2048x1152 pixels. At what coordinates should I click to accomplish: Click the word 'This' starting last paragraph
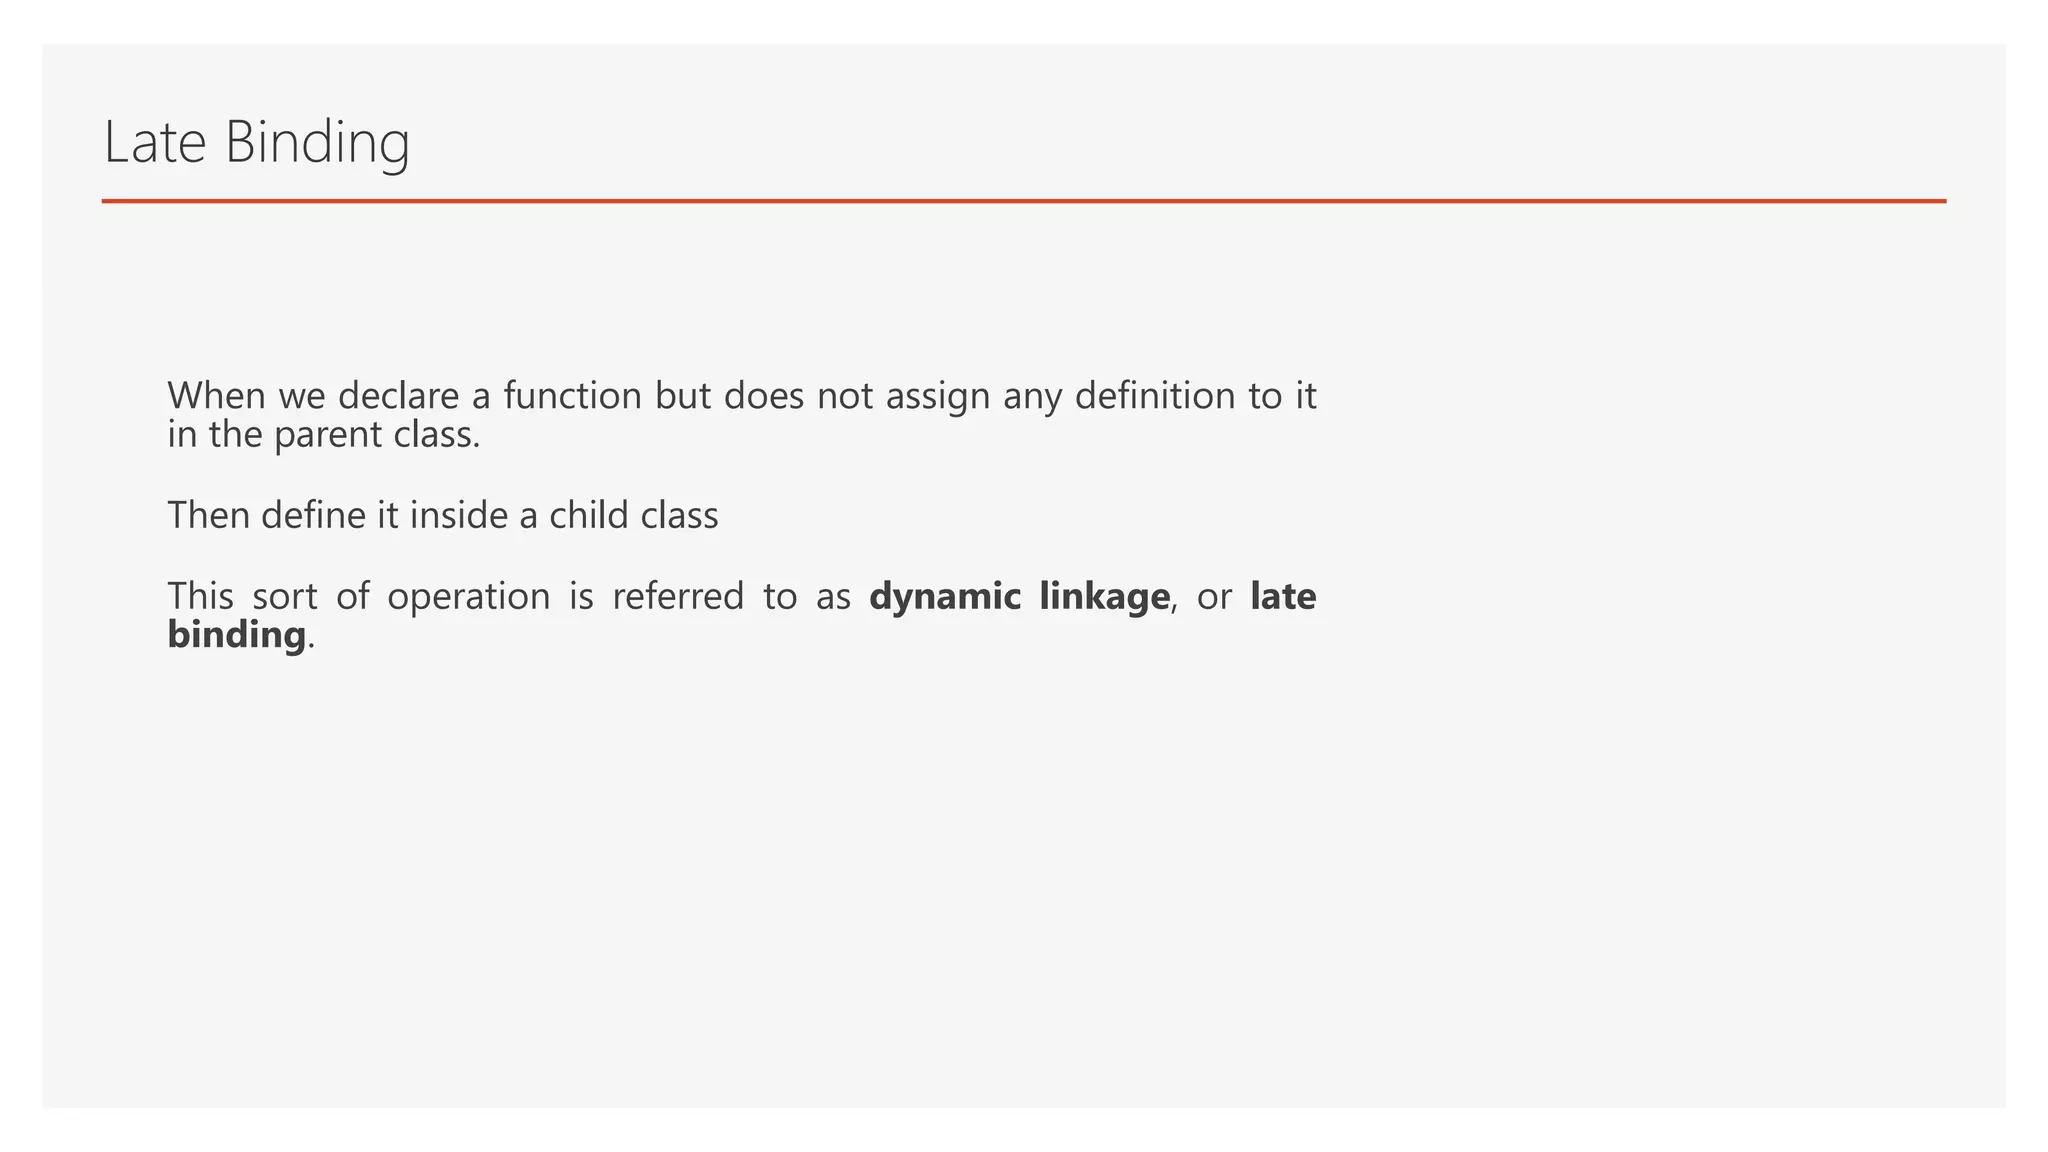[200, 596]
